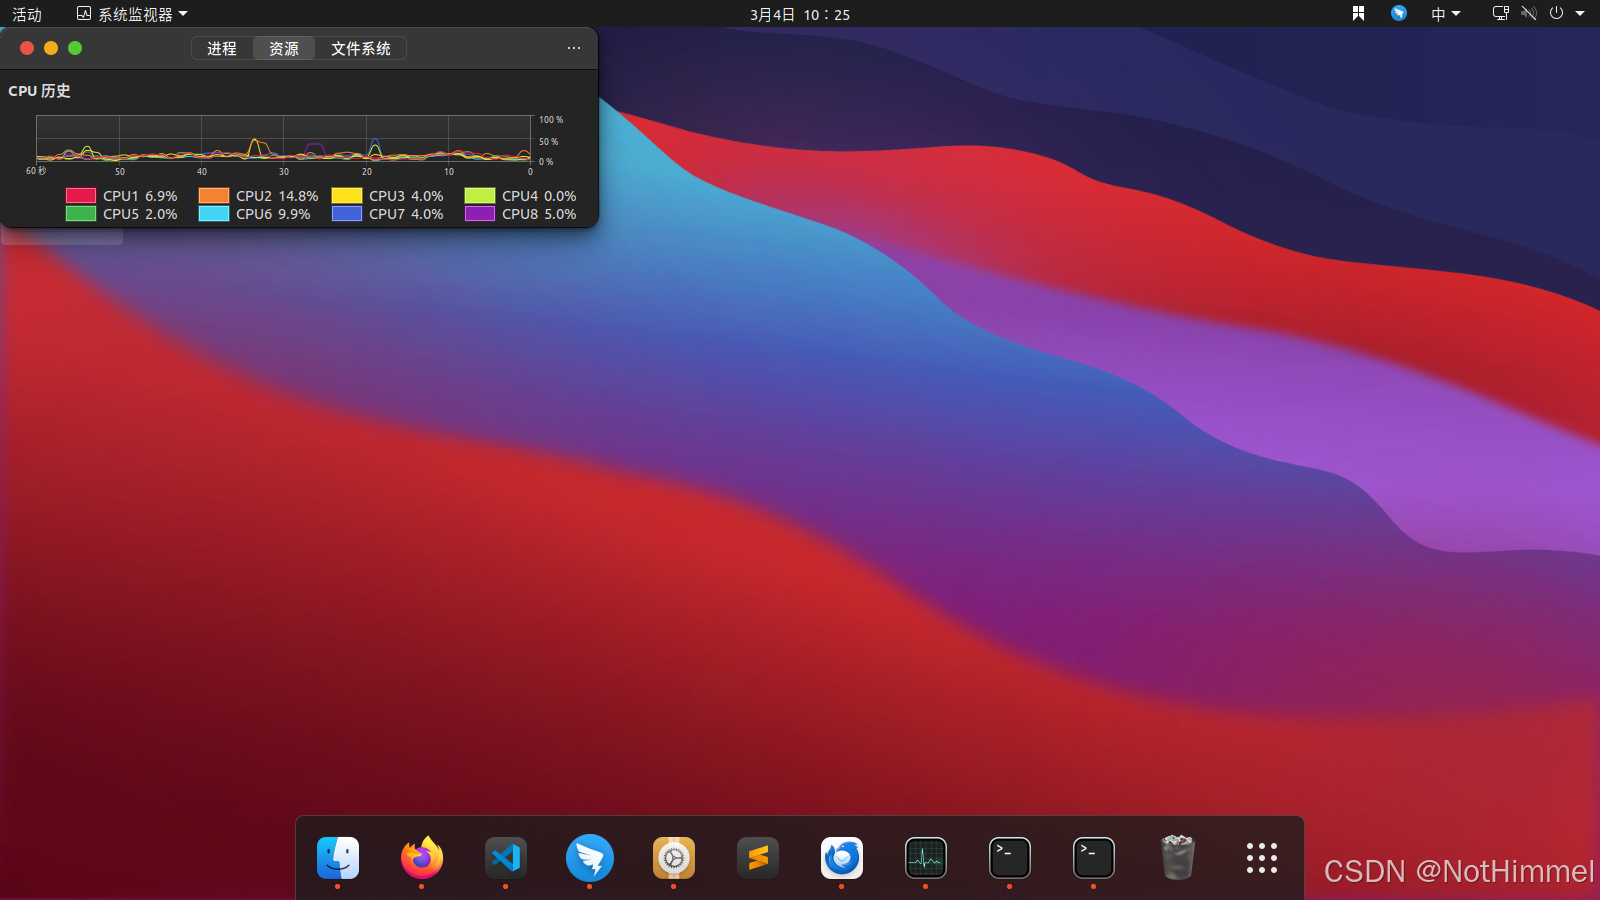Start DingTalk from the dock

[589, 858]
